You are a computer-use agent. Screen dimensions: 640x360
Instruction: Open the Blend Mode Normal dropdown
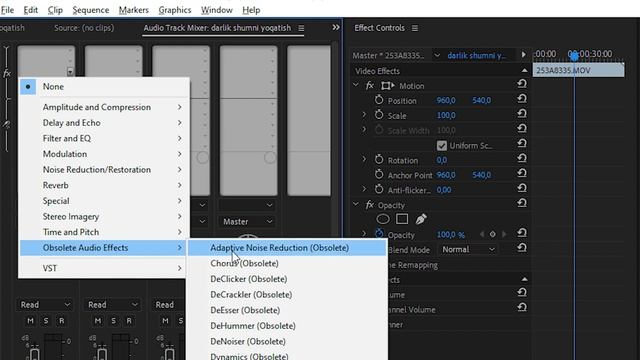pyautogui.click(x=467, y=249)
